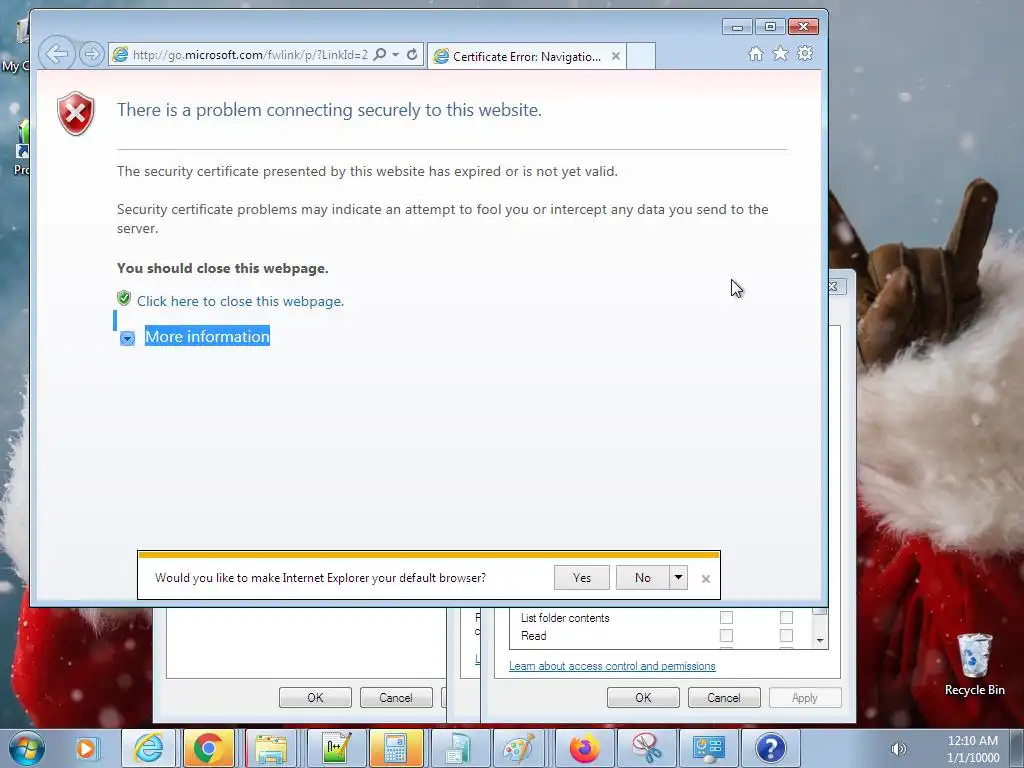Expand the More information section

pos(206,336)
